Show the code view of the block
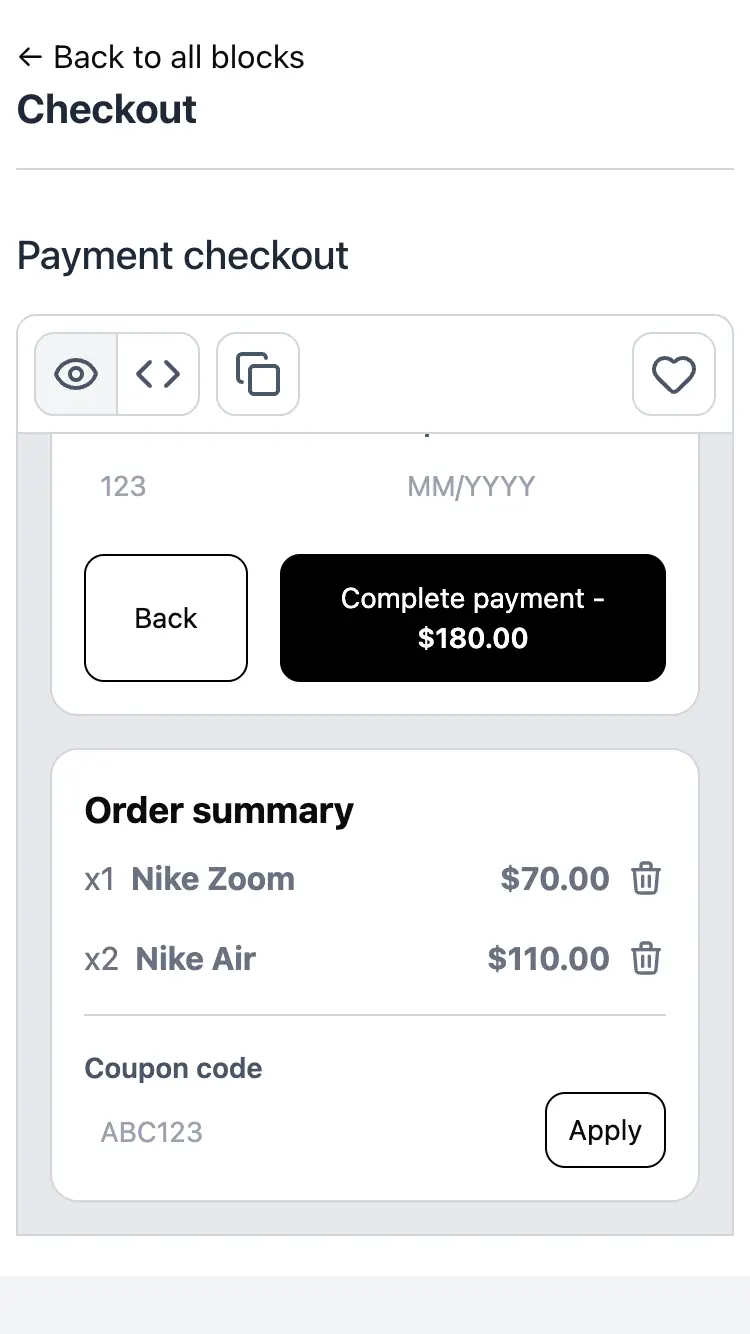Screen dimensions: 750x1334 158,374
